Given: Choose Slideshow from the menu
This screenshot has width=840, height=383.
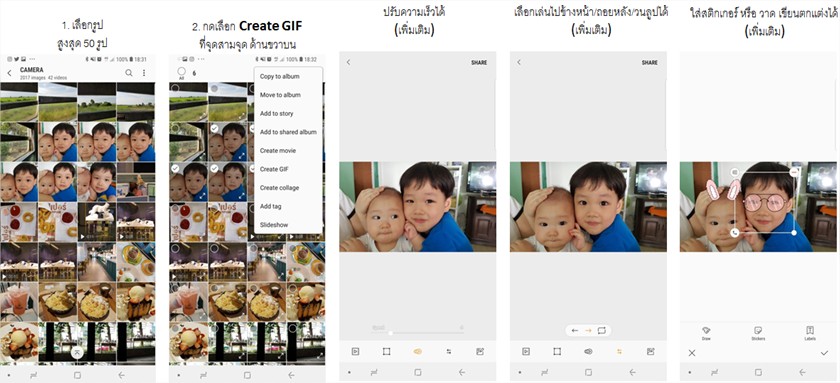Looking at the screenshot, I should pos(274,225).
